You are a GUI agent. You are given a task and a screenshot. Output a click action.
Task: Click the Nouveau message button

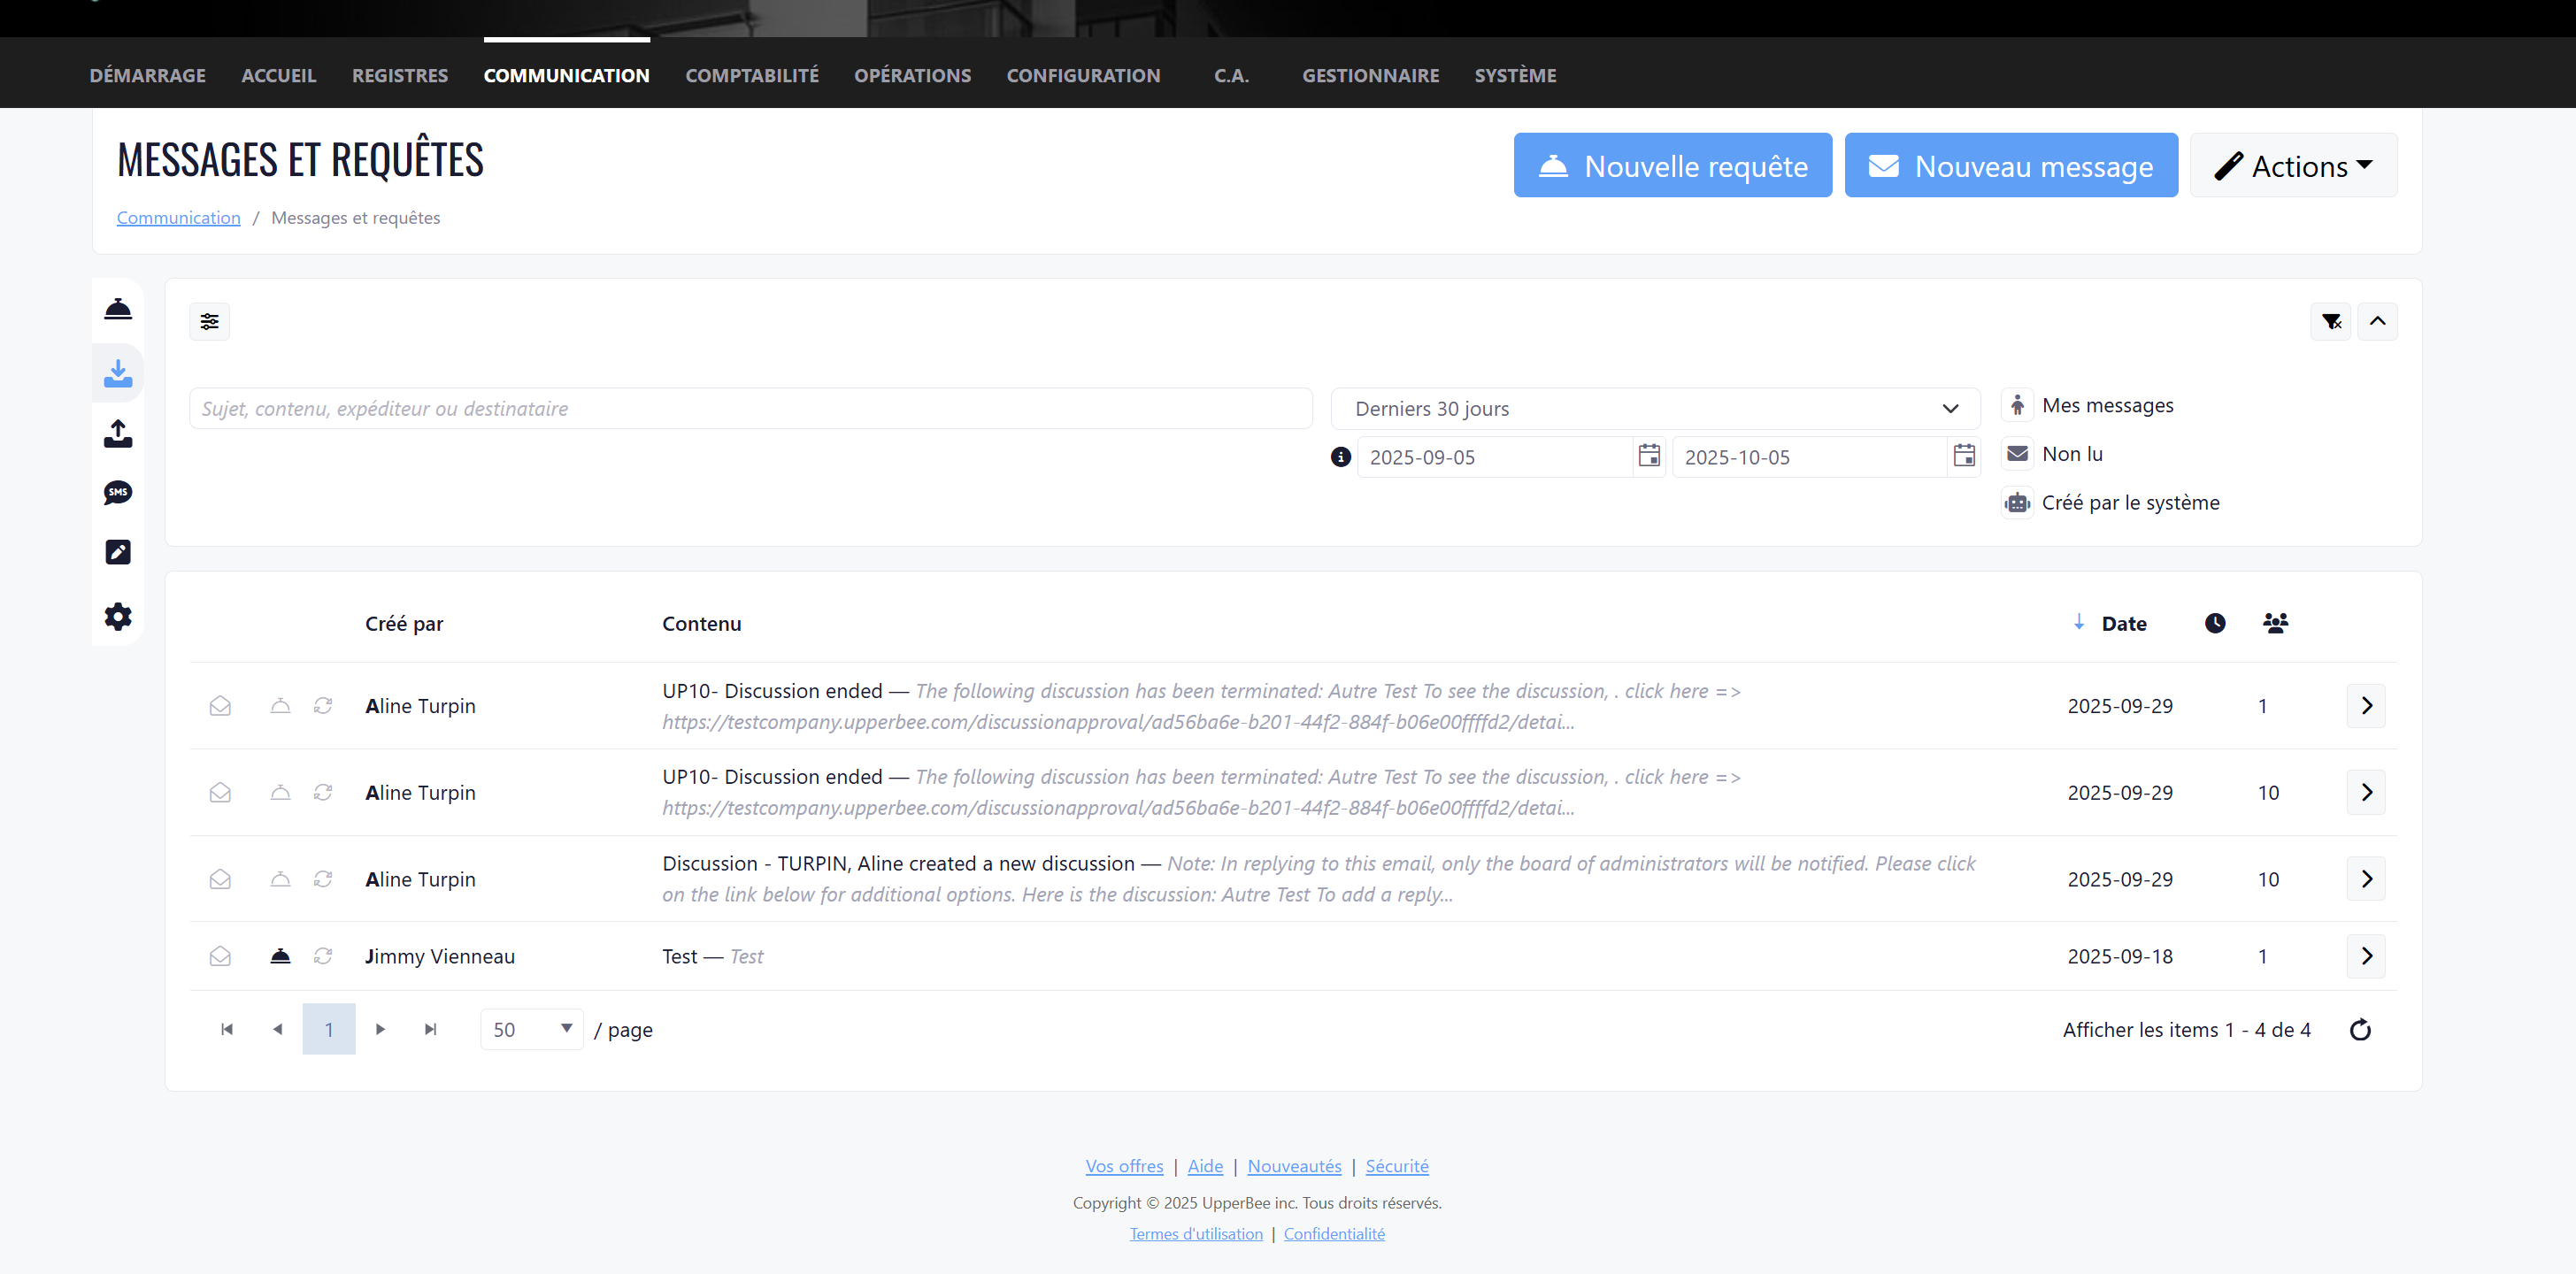coord(2010,166)
